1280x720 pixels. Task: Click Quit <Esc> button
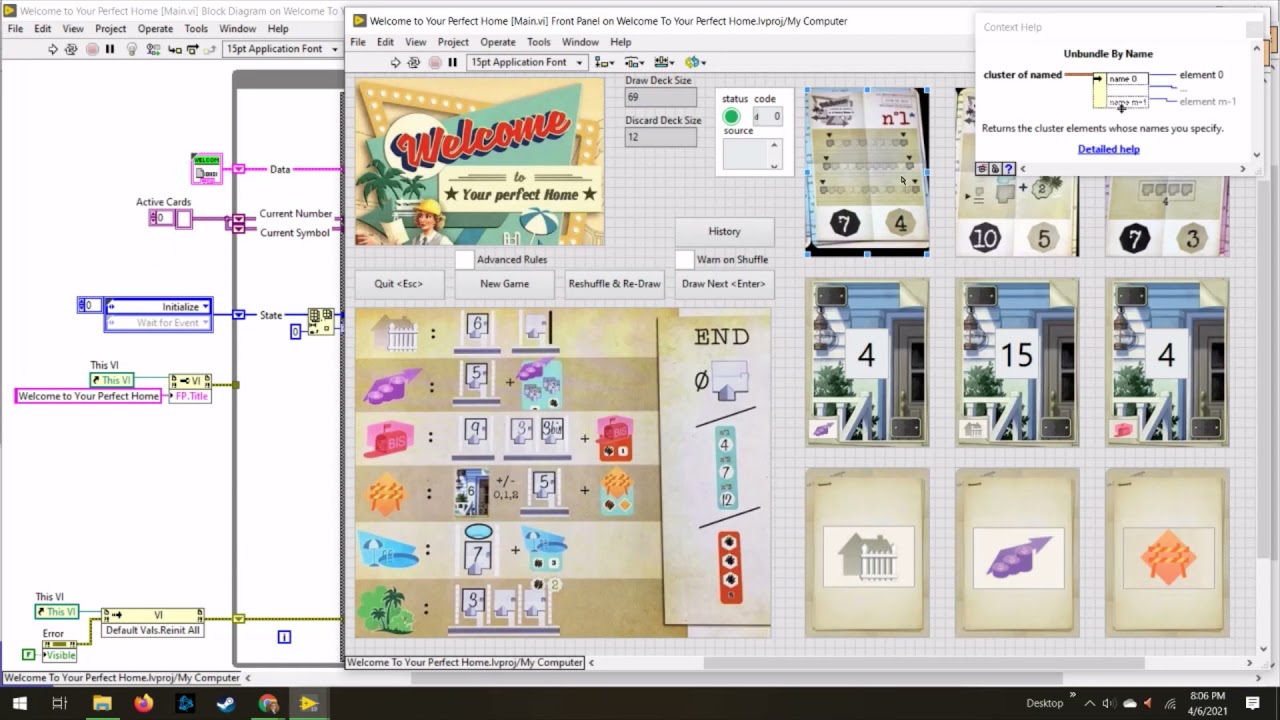[398, 284]
